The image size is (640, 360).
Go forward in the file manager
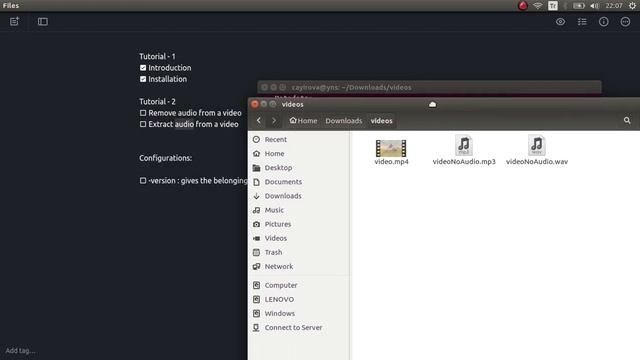(x=274, y=120)
